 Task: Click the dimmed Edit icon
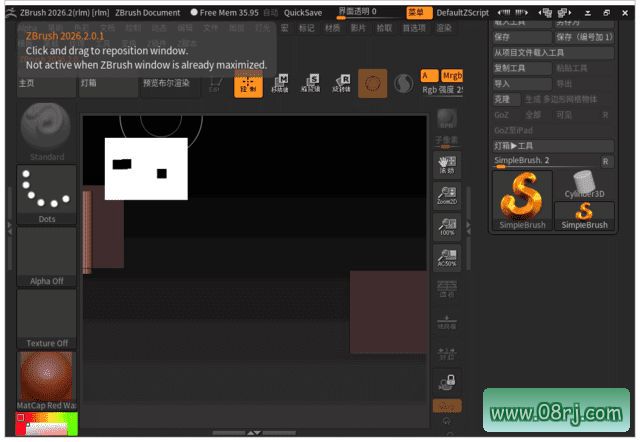(215, 84)
